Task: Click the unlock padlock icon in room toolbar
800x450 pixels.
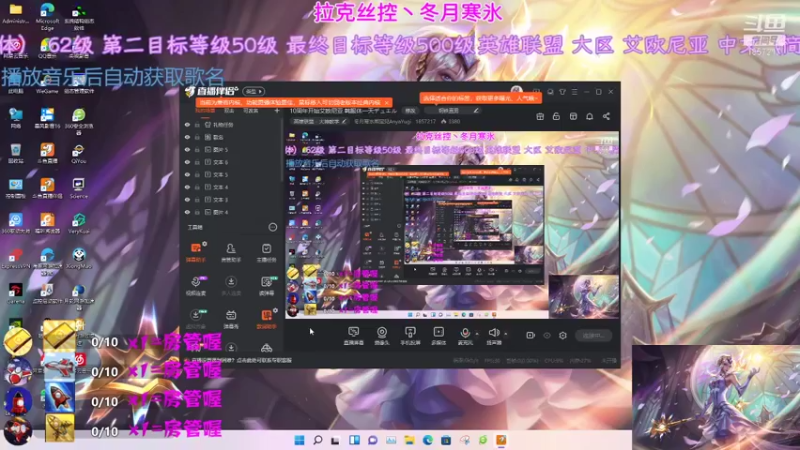Action: click(557, 116)
